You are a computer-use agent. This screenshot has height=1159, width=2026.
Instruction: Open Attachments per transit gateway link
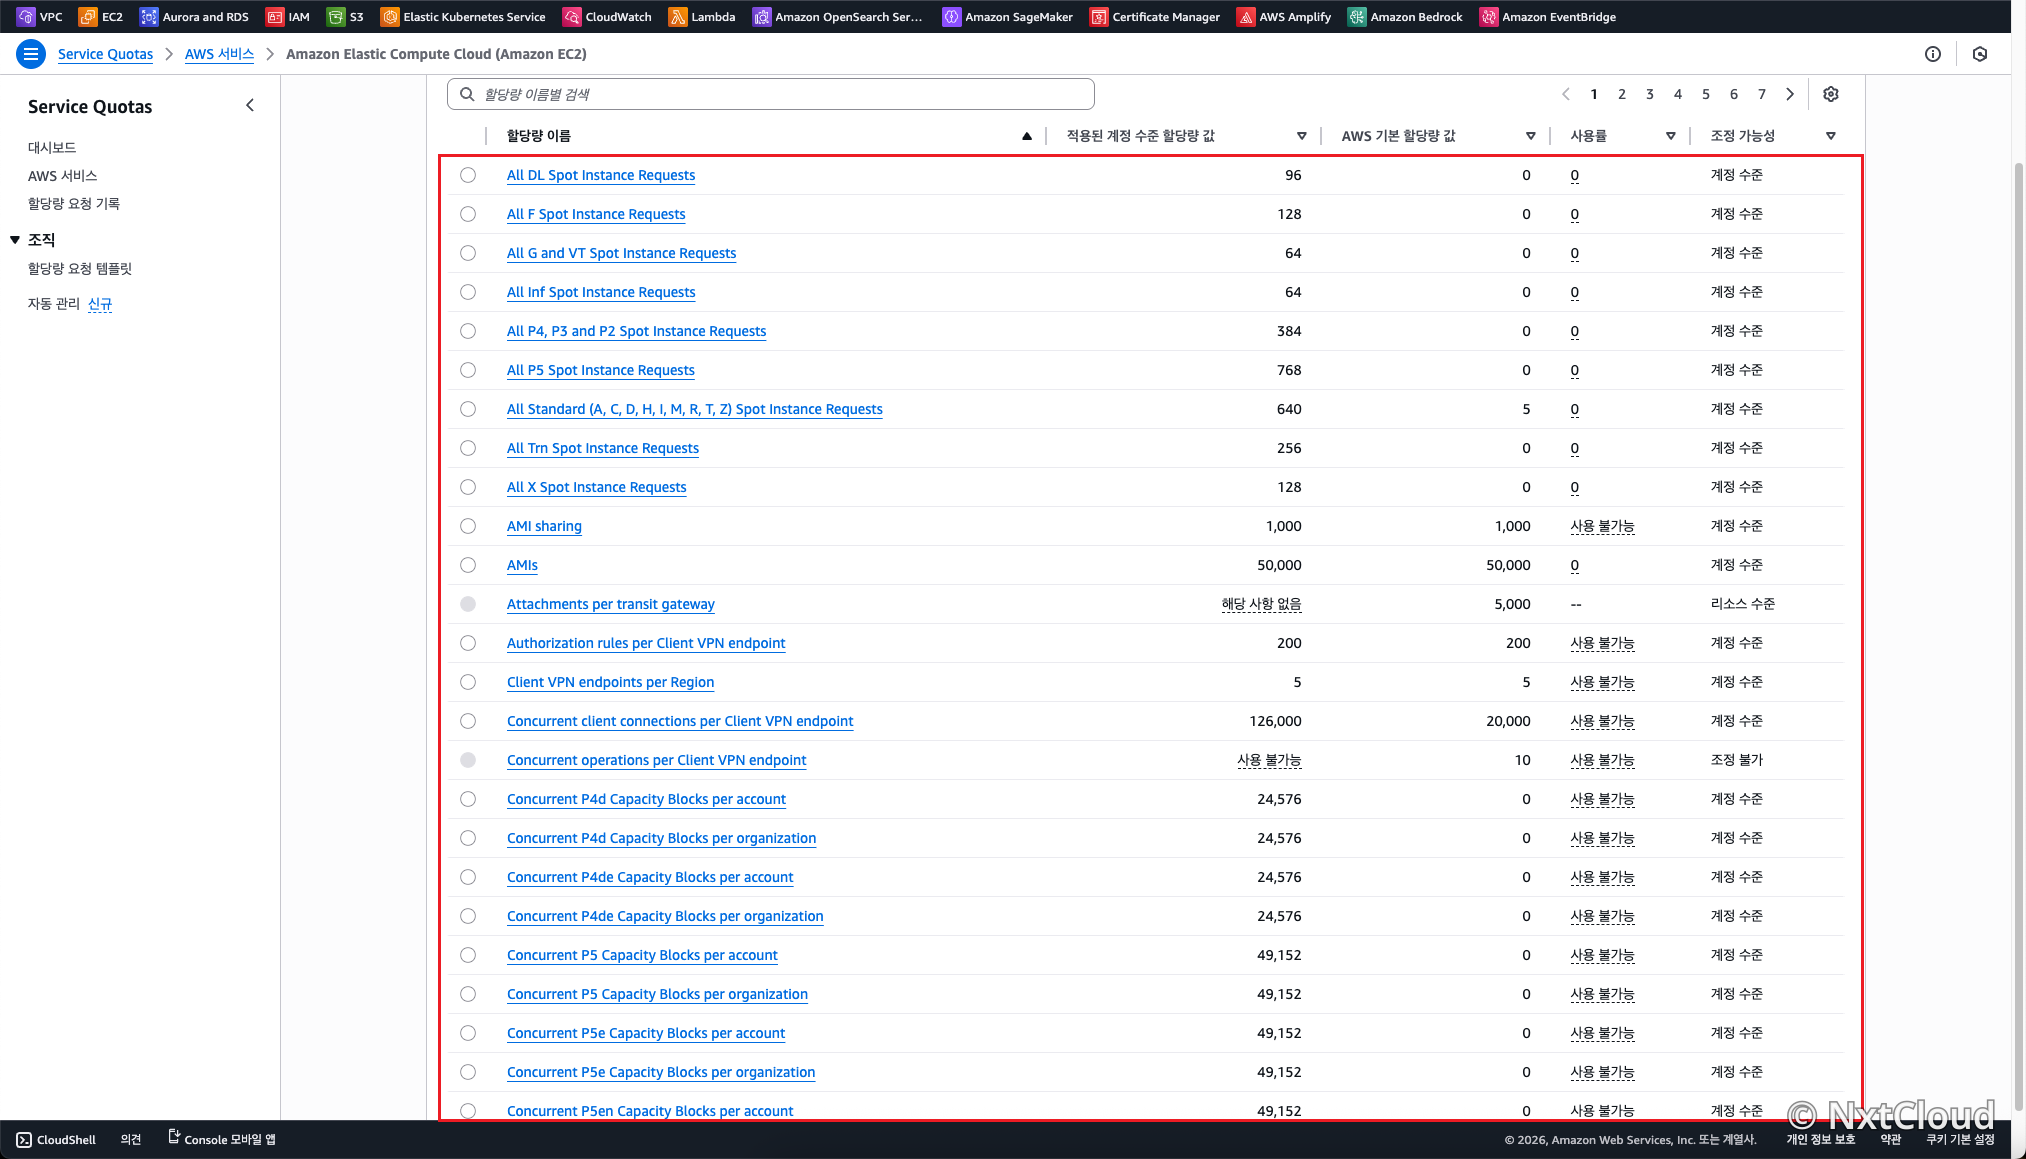pyautogui.click(x=611, y=604)
